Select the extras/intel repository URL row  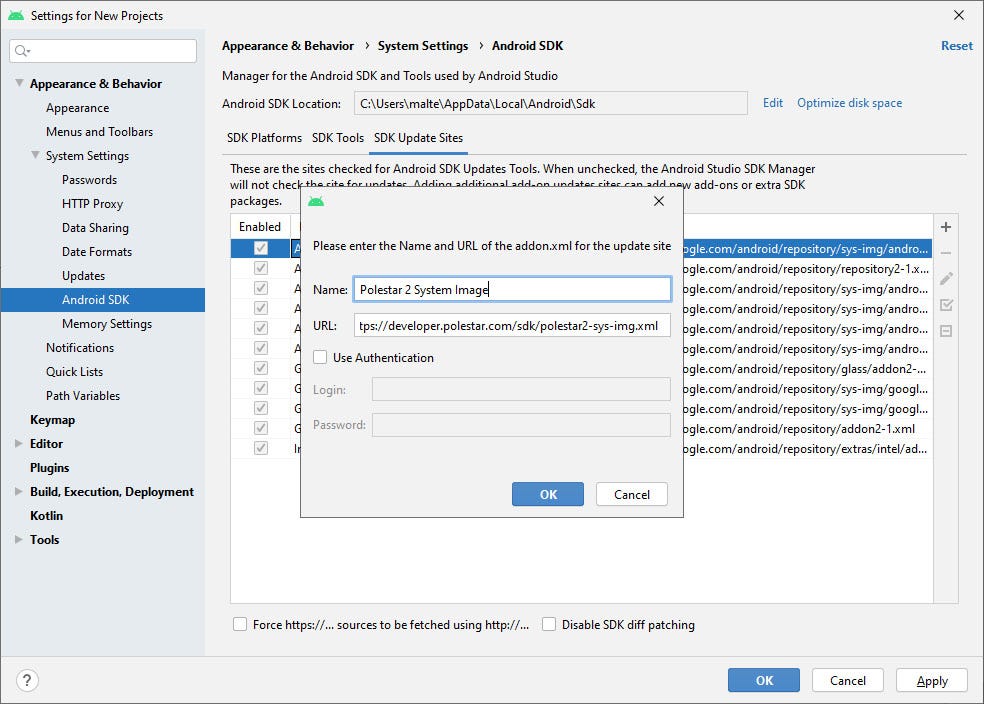click(x=803, y=449)
